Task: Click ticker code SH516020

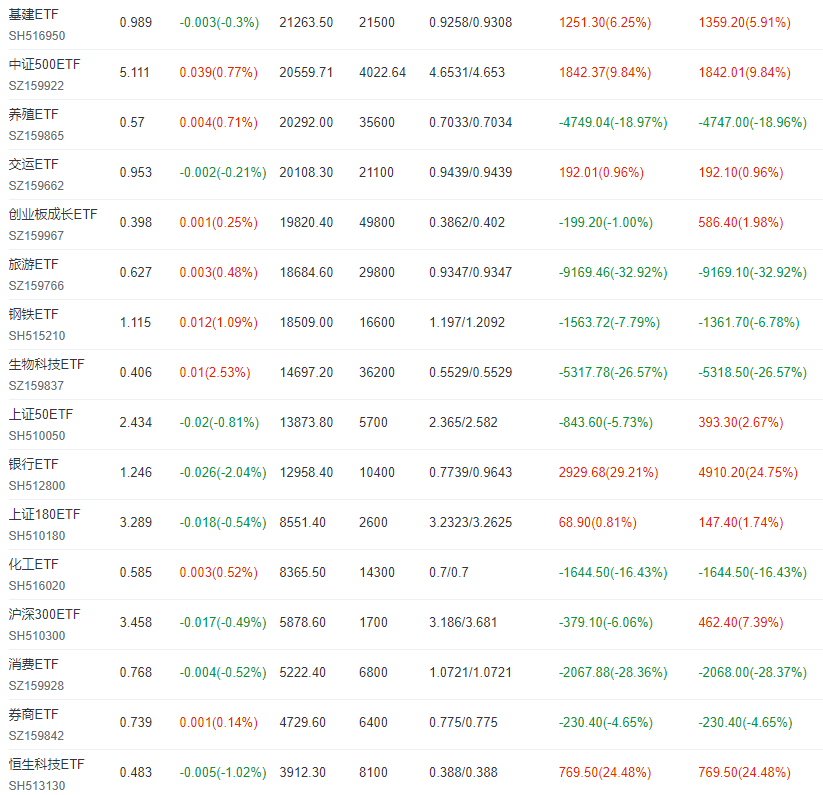Action: (37, 585)
